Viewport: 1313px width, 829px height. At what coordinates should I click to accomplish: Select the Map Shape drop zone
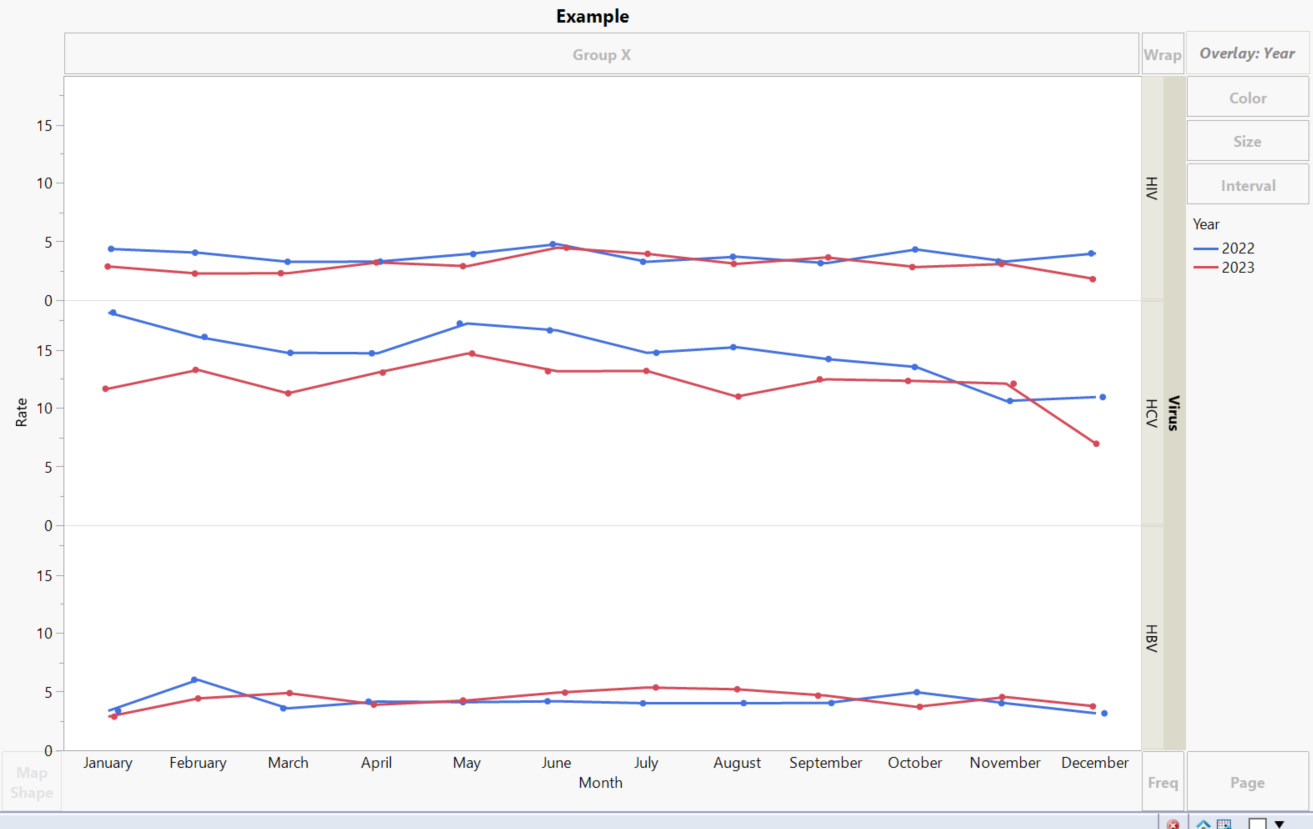click(31, 782)
